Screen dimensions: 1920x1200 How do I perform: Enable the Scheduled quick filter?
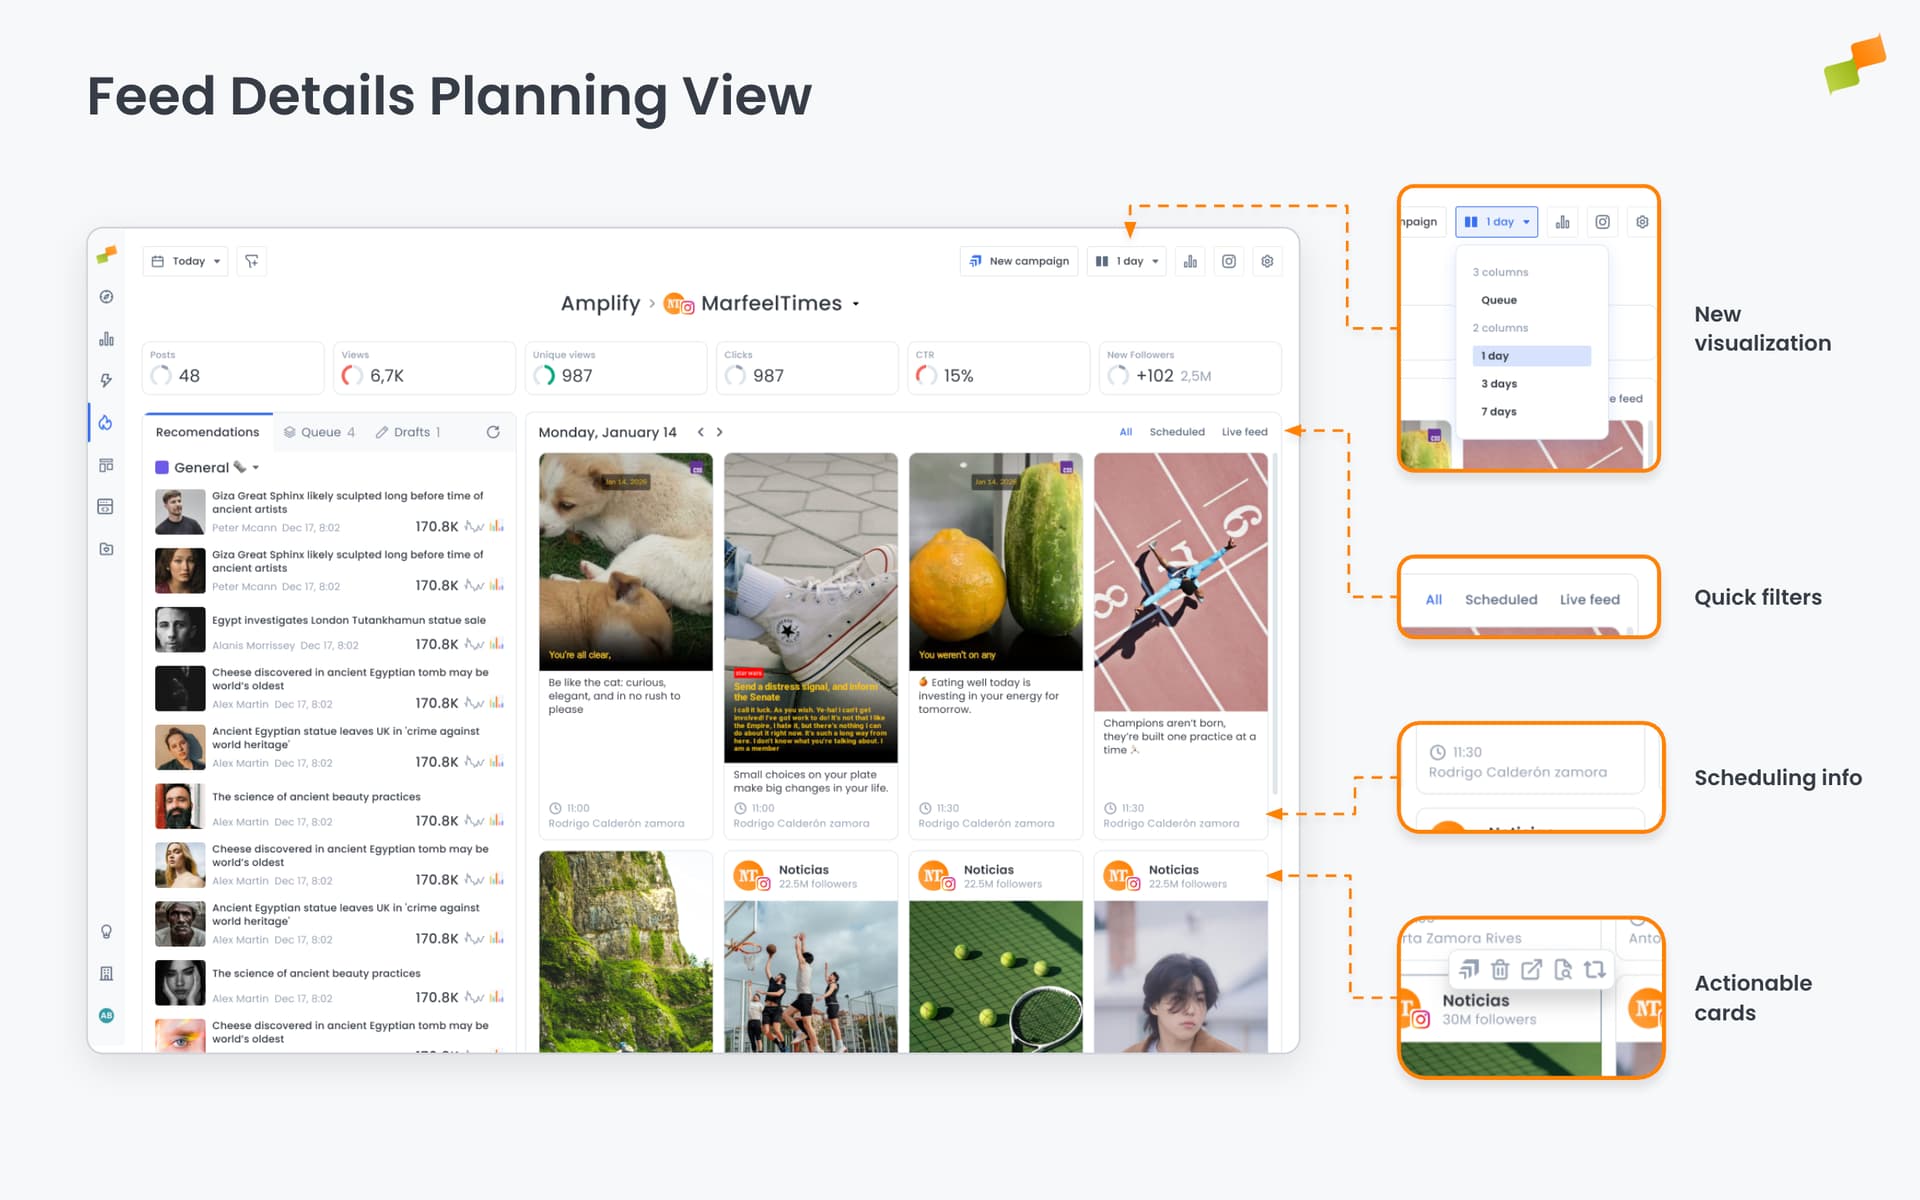[x=1177, y=431]
